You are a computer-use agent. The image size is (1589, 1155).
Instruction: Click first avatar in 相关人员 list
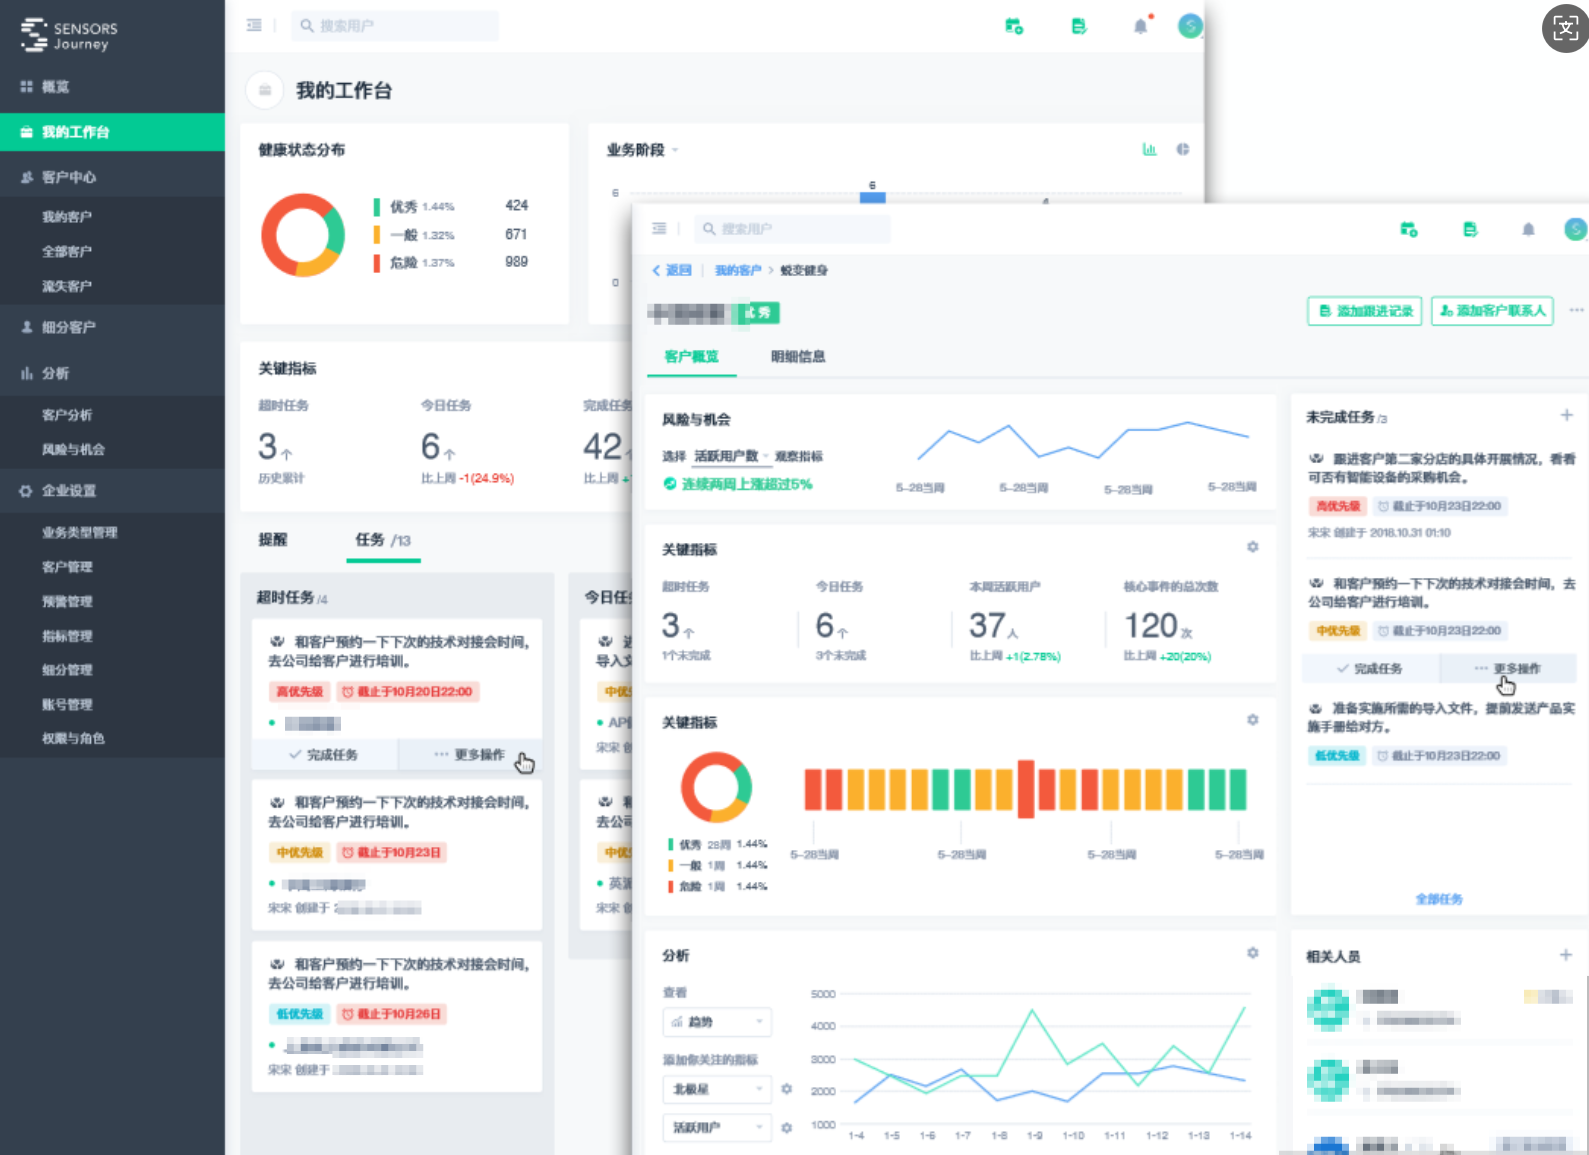pyautogui.click(x=1328, y=1009)
